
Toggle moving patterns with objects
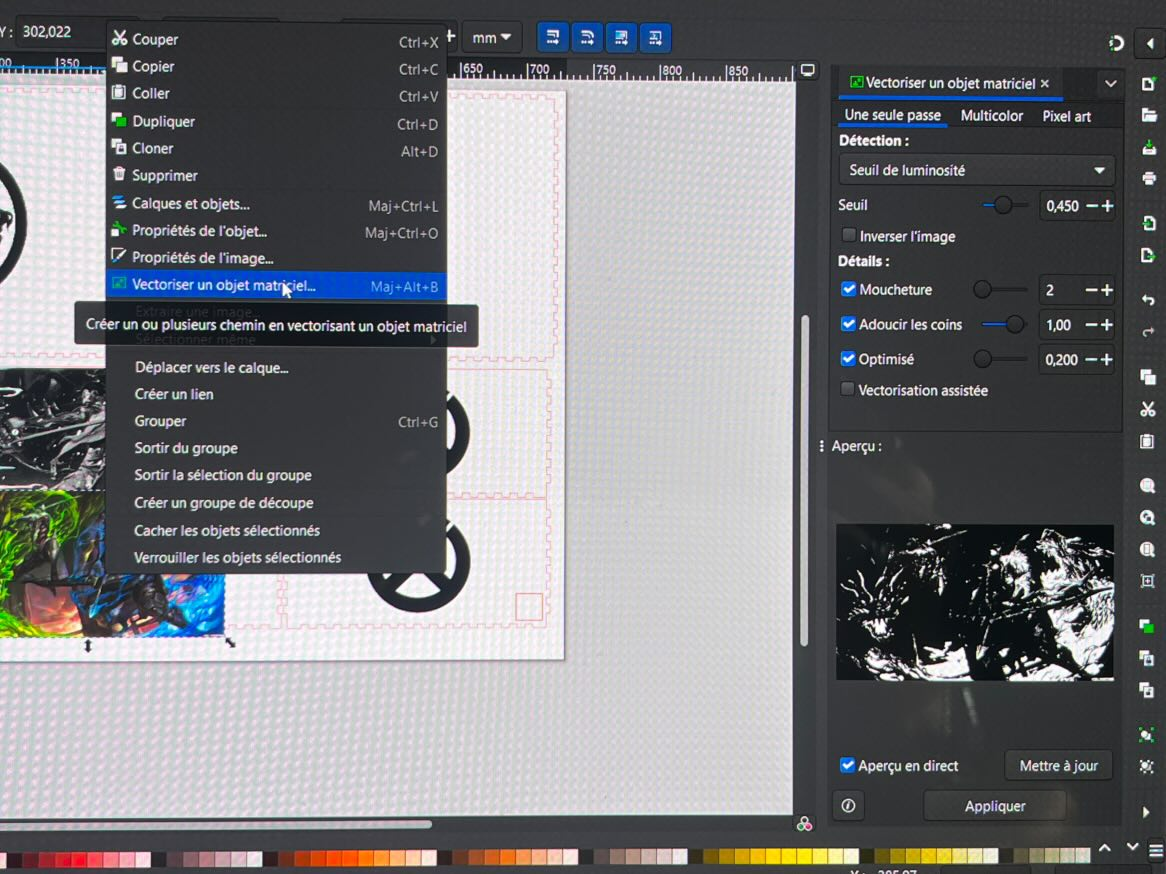pos(655,37)
